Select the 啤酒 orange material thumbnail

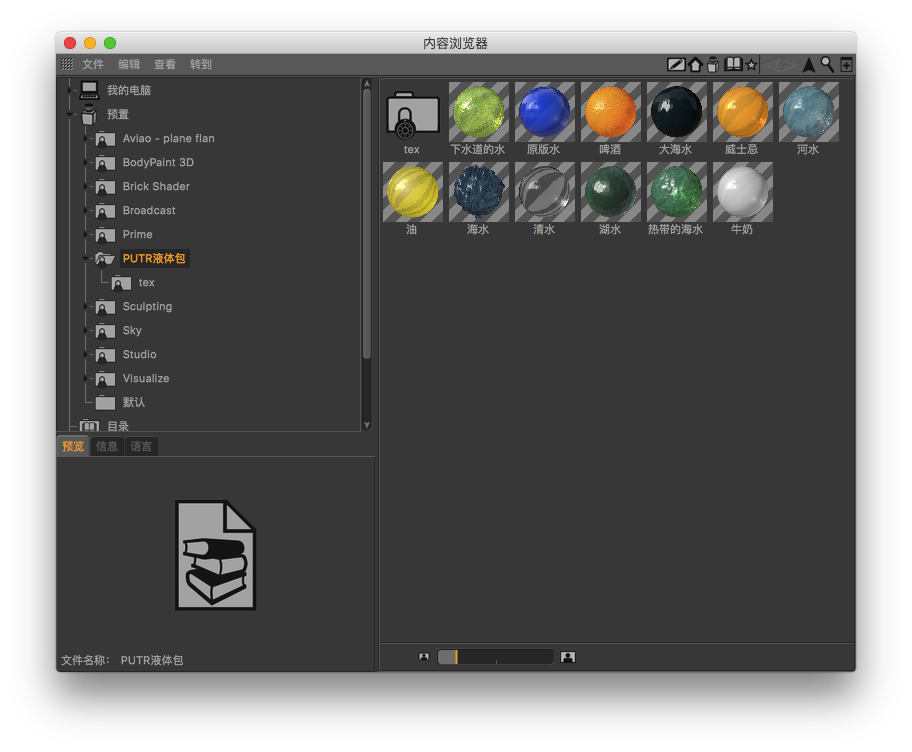610,112
